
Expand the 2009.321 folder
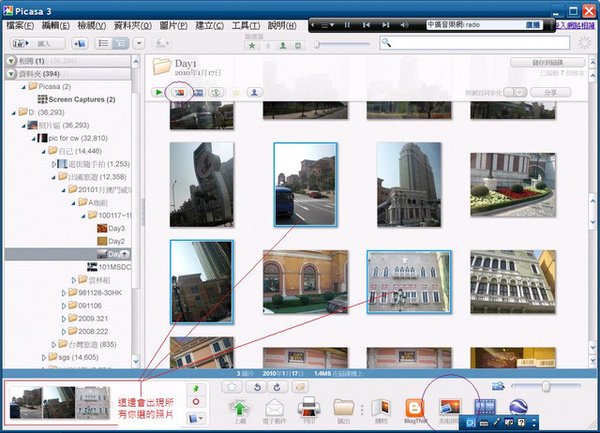(64, 319)
